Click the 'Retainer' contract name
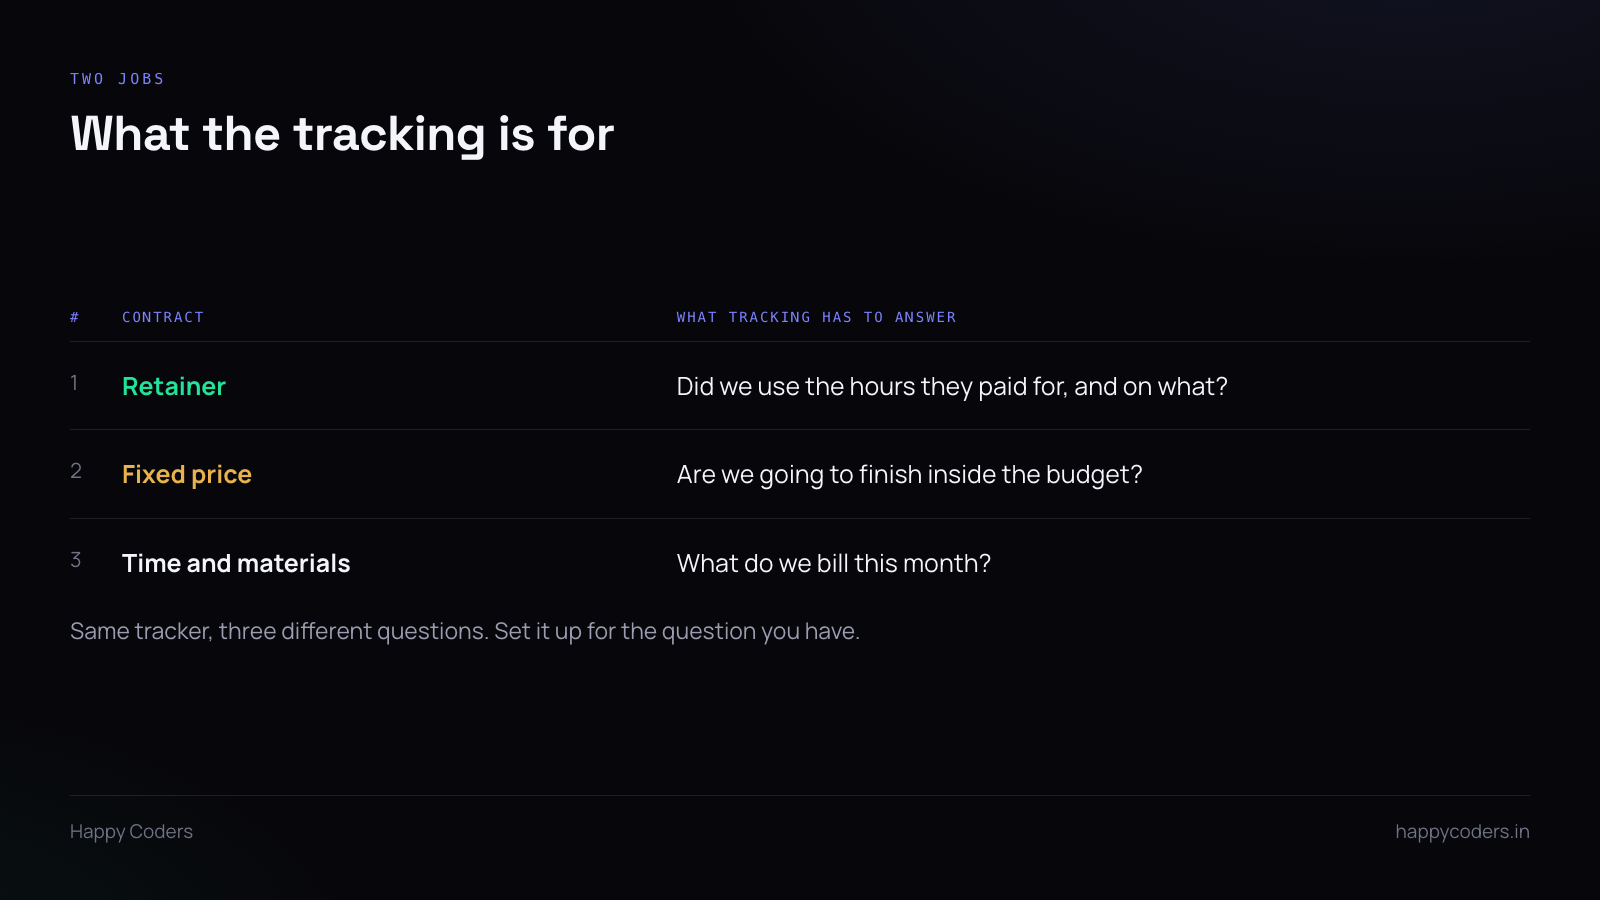The height and width of the screenshot is (900, 1600). [174, 386]
